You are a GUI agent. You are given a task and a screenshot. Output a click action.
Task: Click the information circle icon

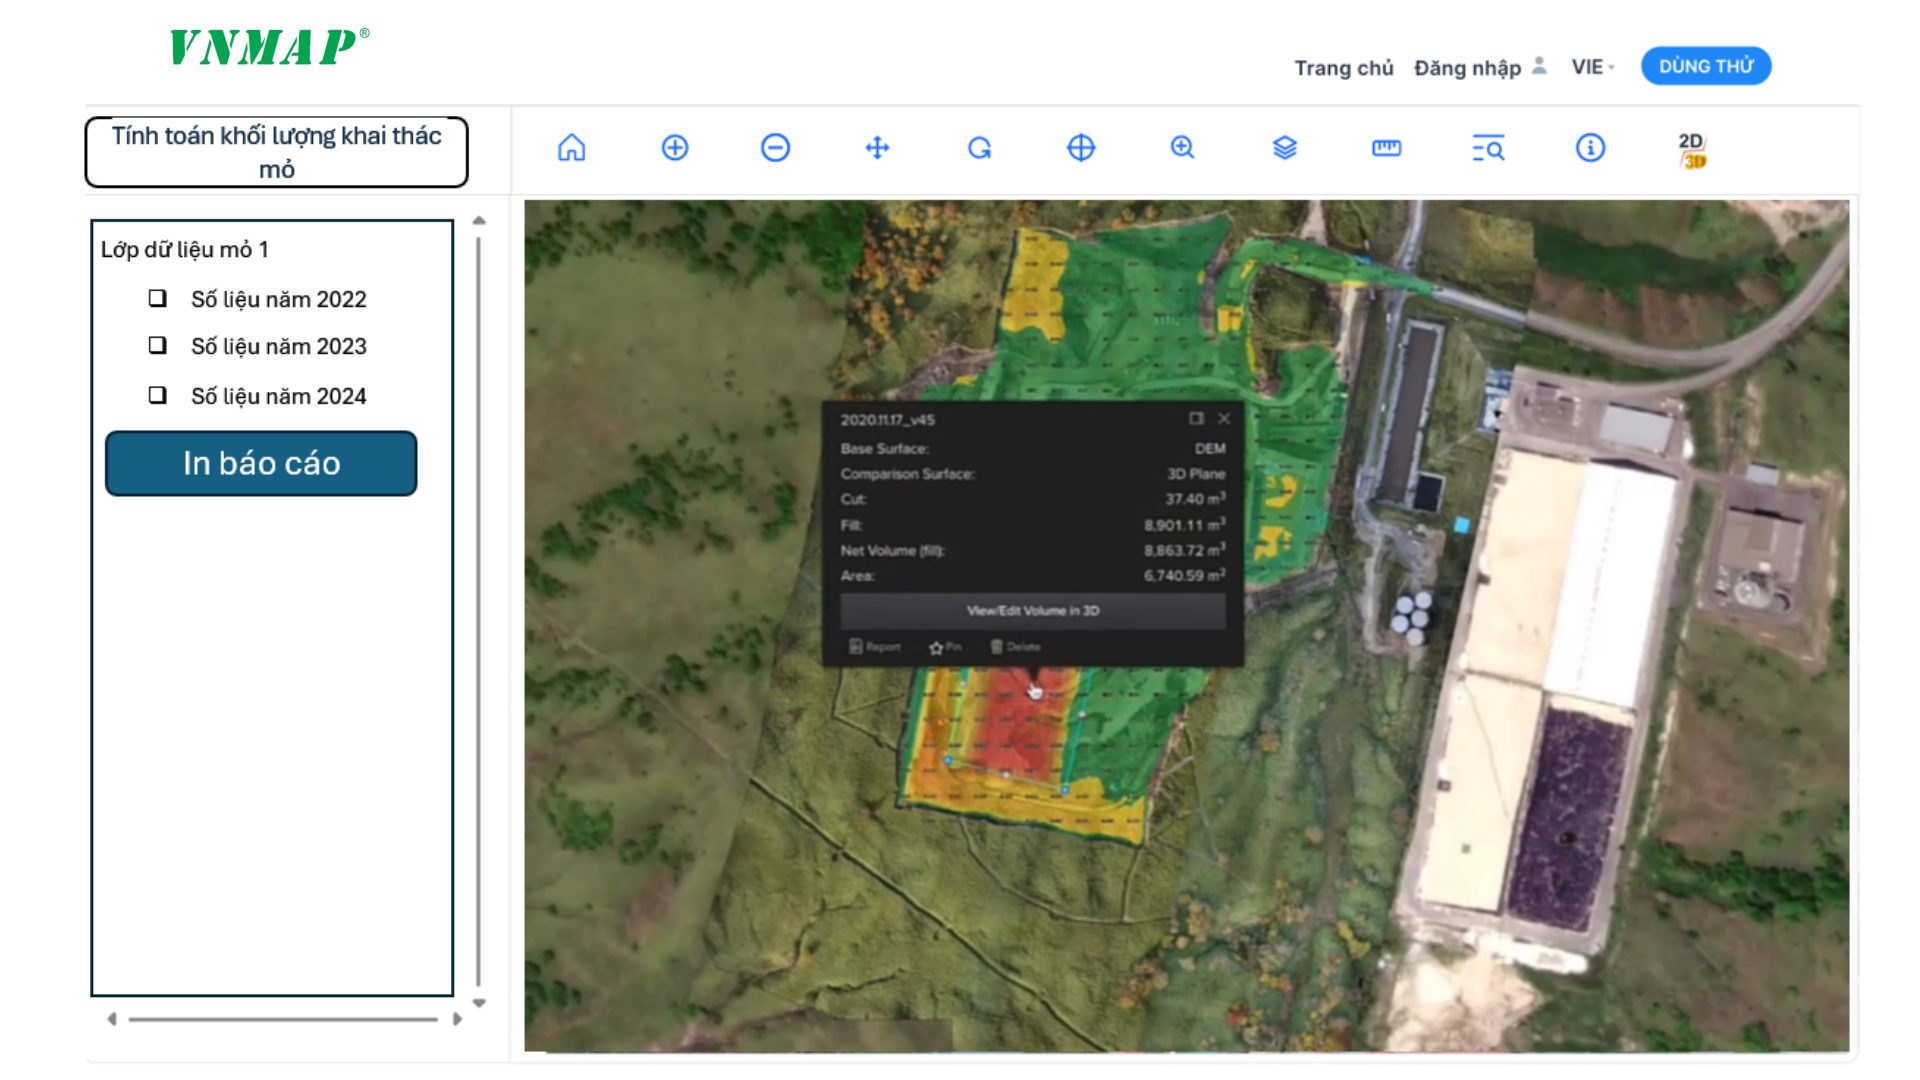[1590, 148]
